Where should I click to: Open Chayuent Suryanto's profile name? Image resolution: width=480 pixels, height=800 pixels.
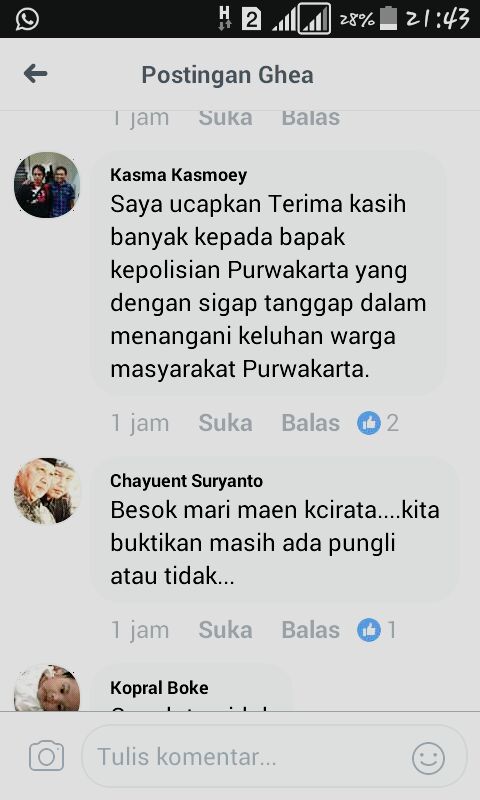click(187, 481)
